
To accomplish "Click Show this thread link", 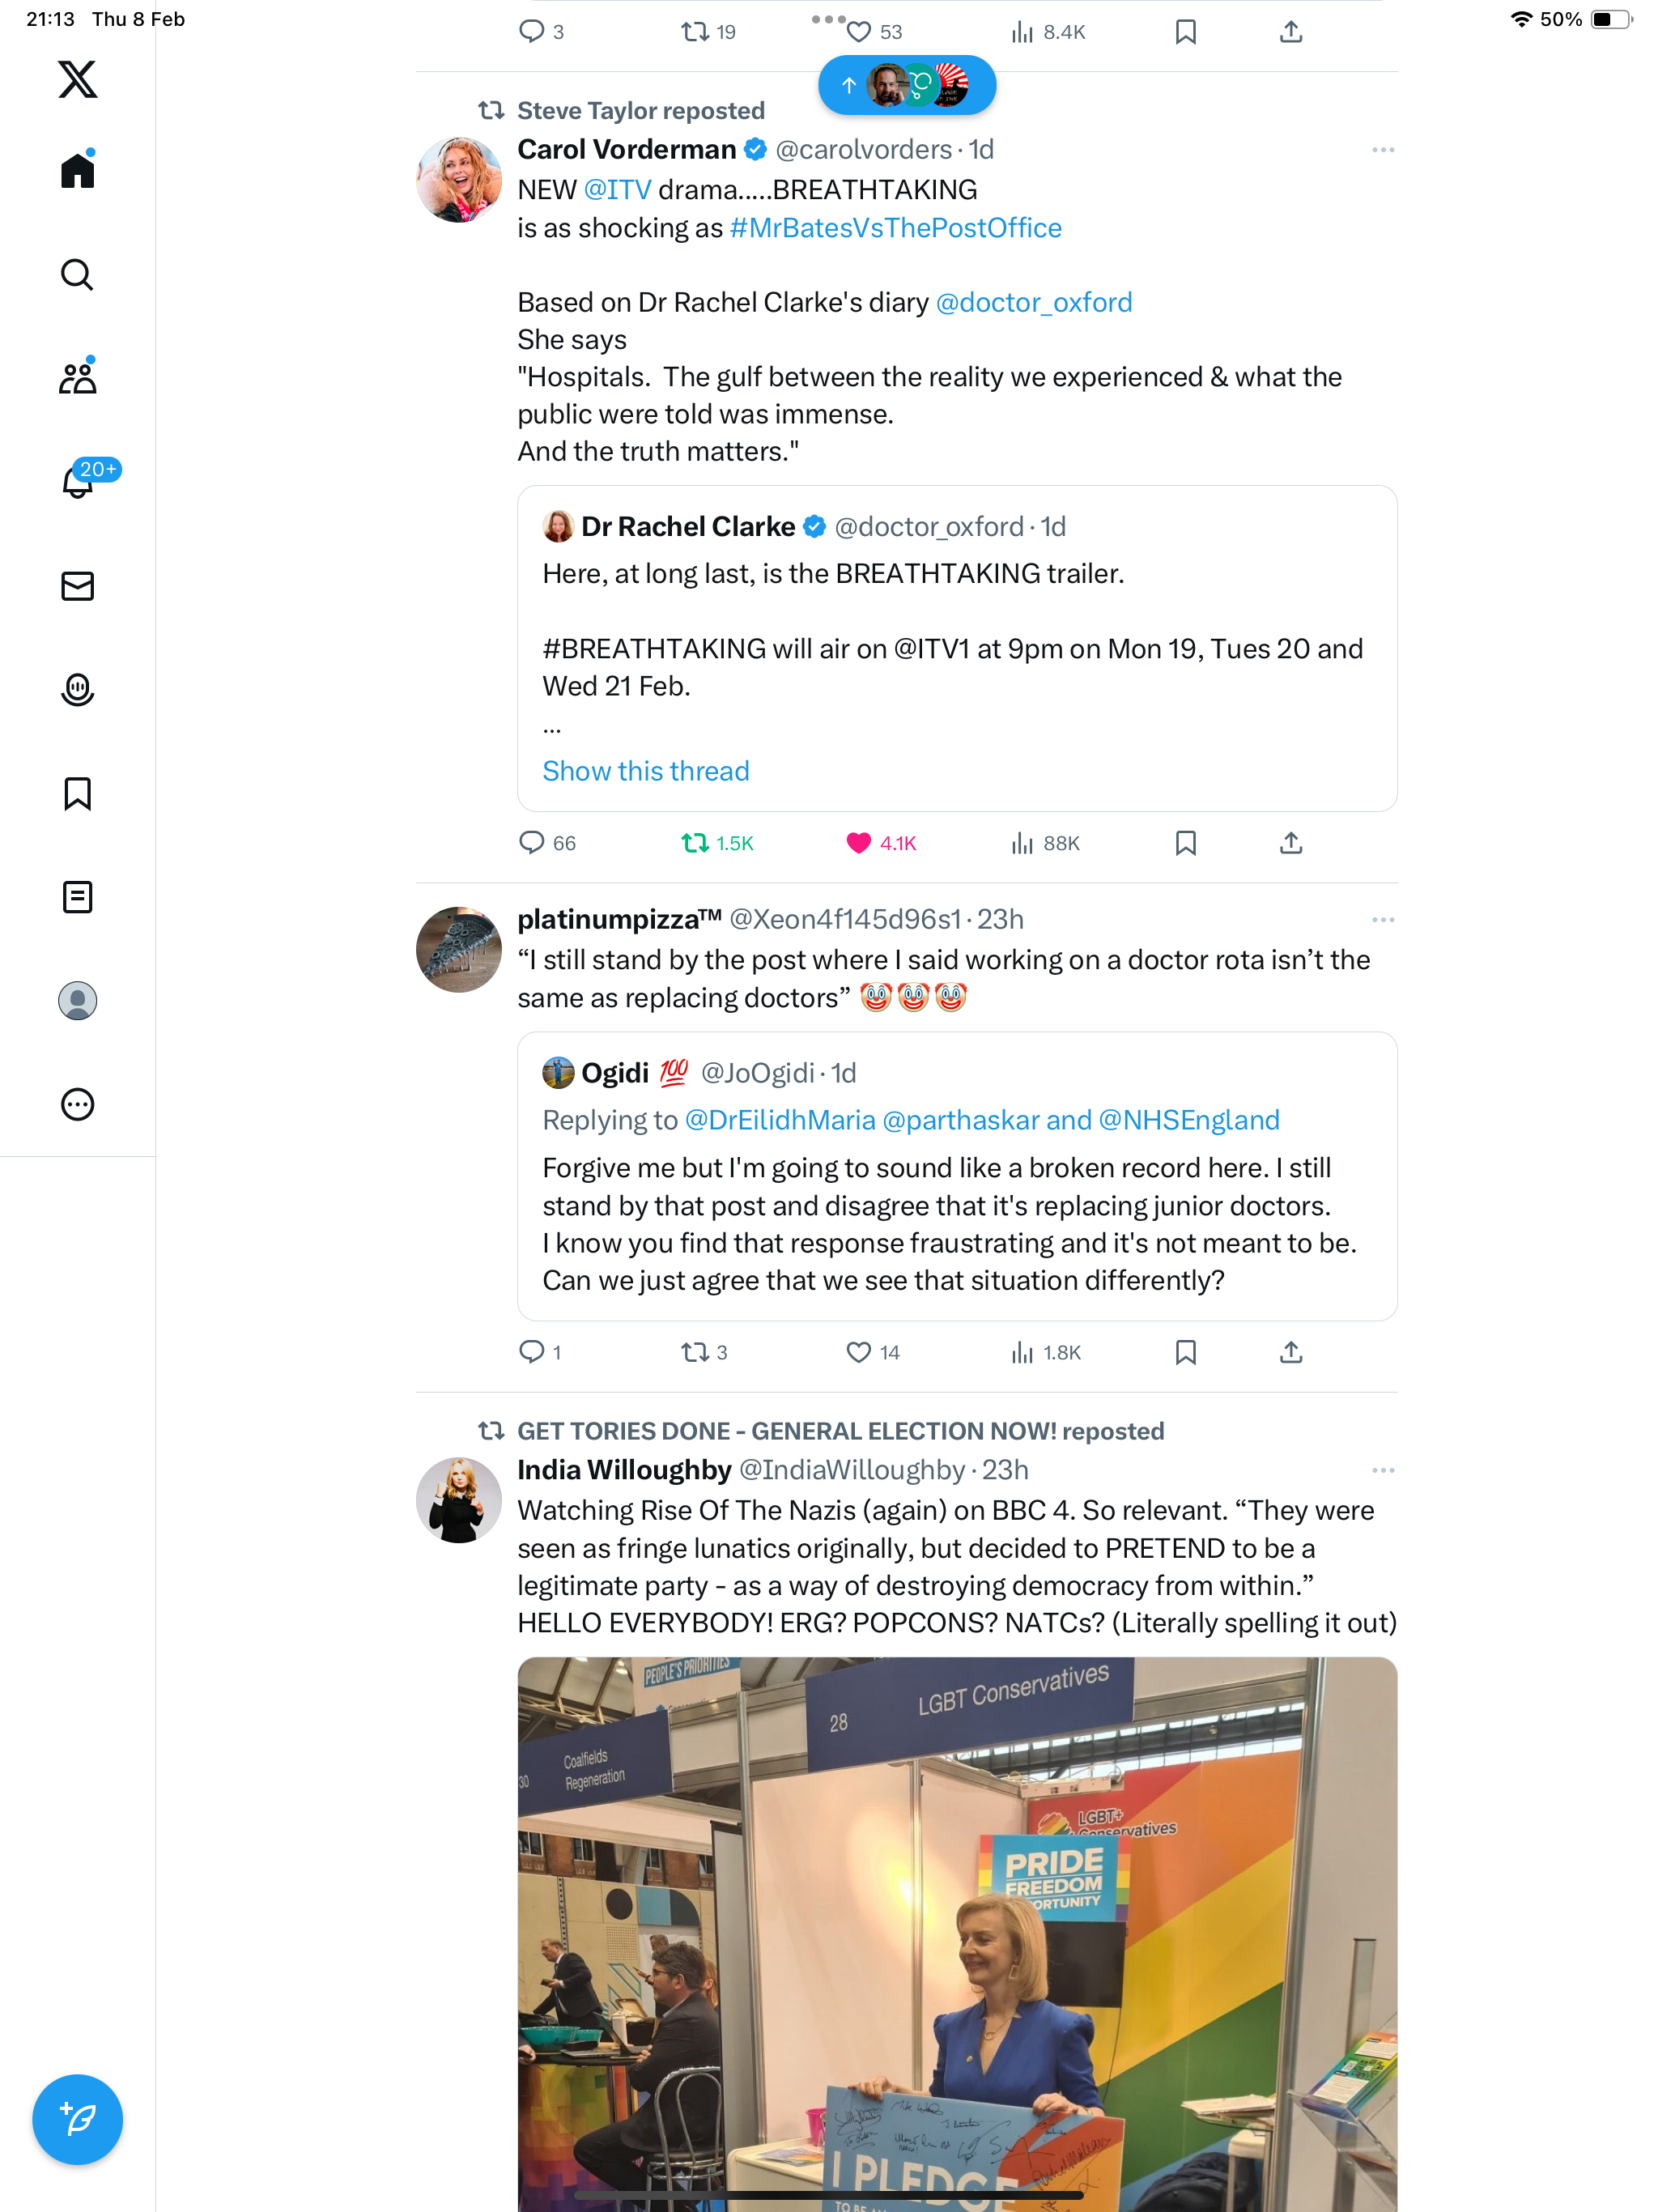I will tap(646, 771).
